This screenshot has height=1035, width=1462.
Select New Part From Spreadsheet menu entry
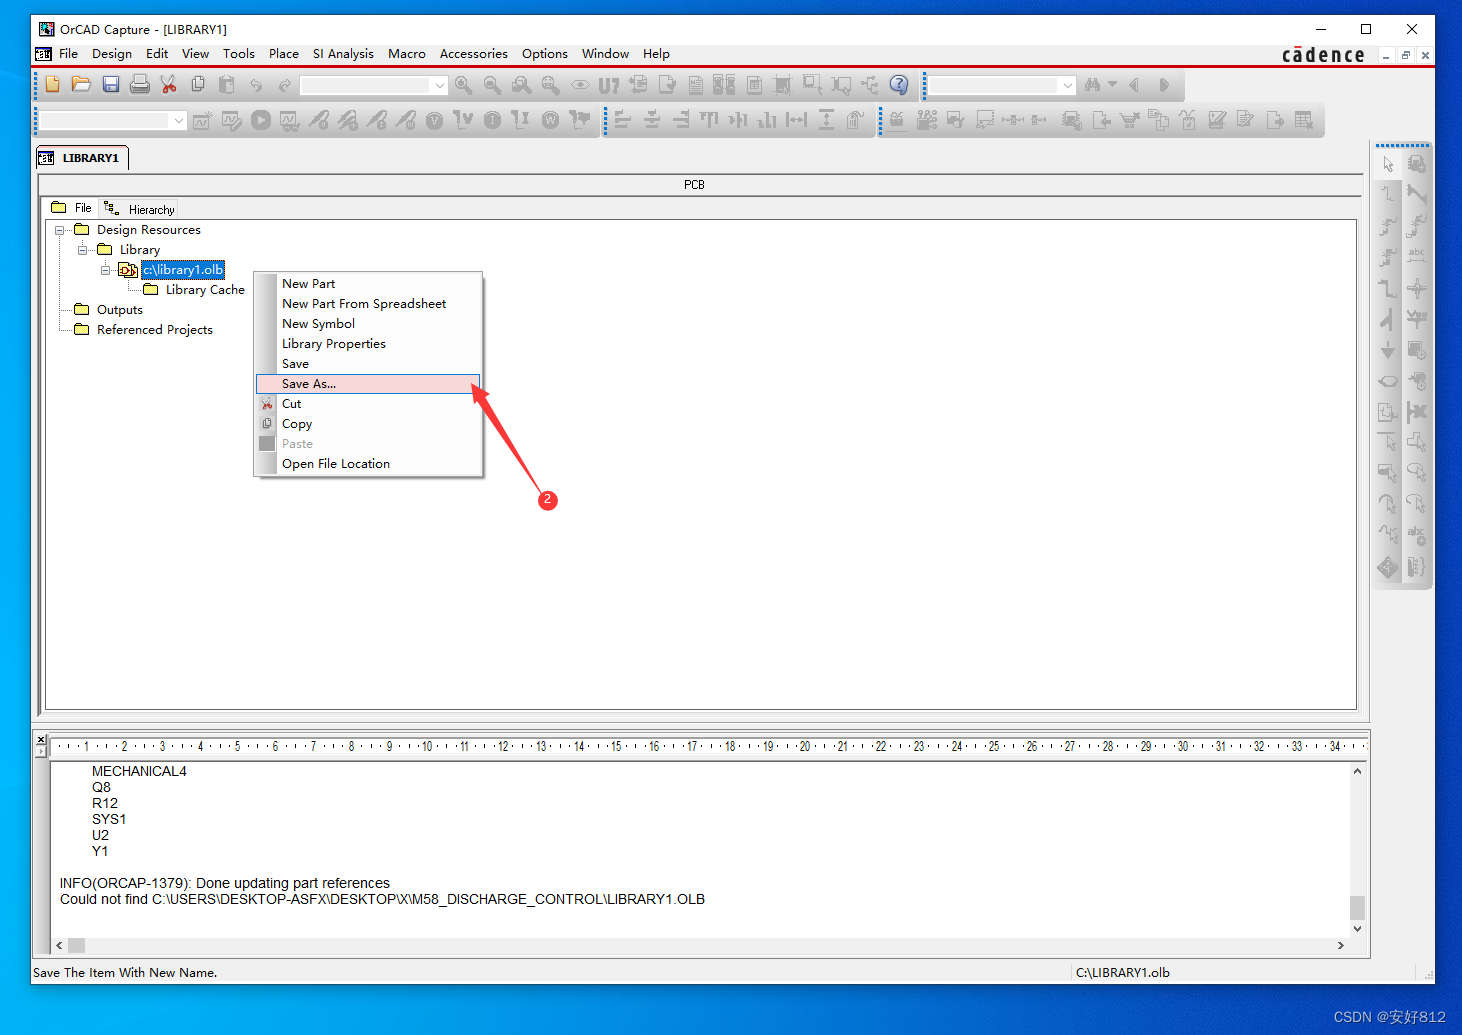(x=364, y=304)
